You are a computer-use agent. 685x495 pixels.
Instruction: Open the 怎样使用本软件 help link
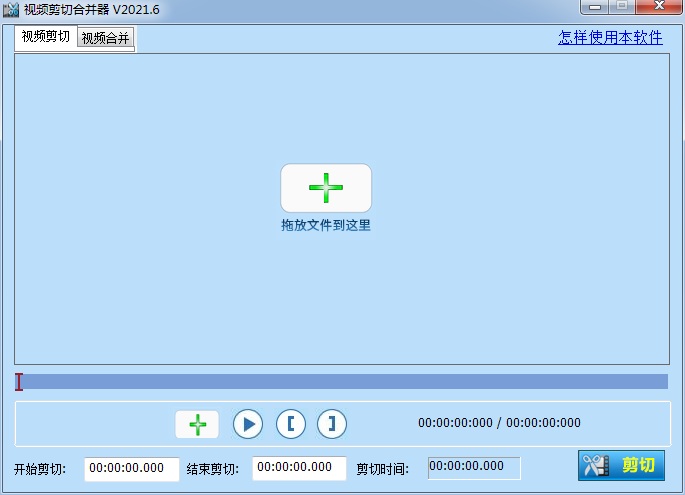coord(610,38)
